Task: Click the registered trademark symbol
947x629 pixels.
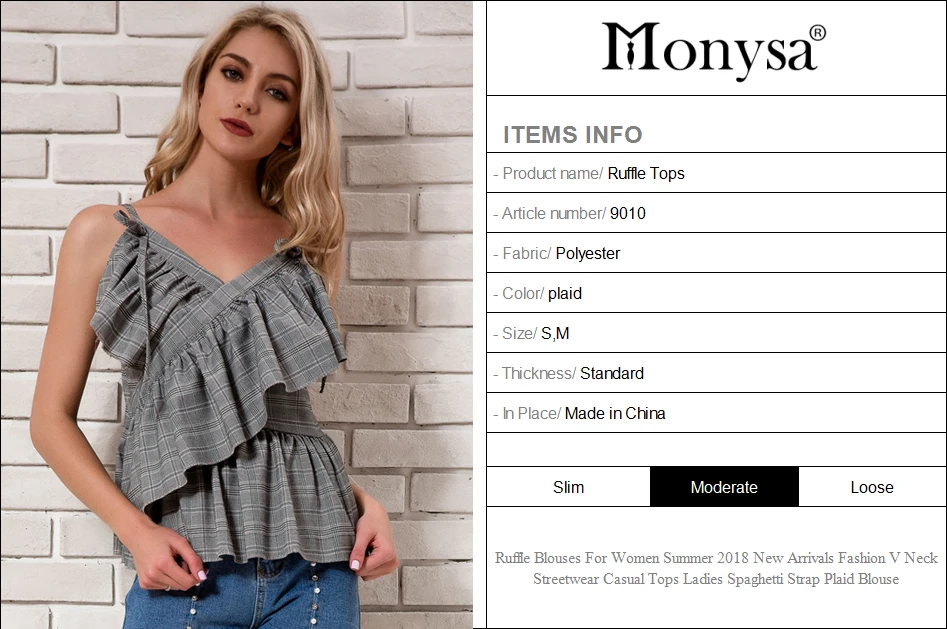Action: (817, 33)
